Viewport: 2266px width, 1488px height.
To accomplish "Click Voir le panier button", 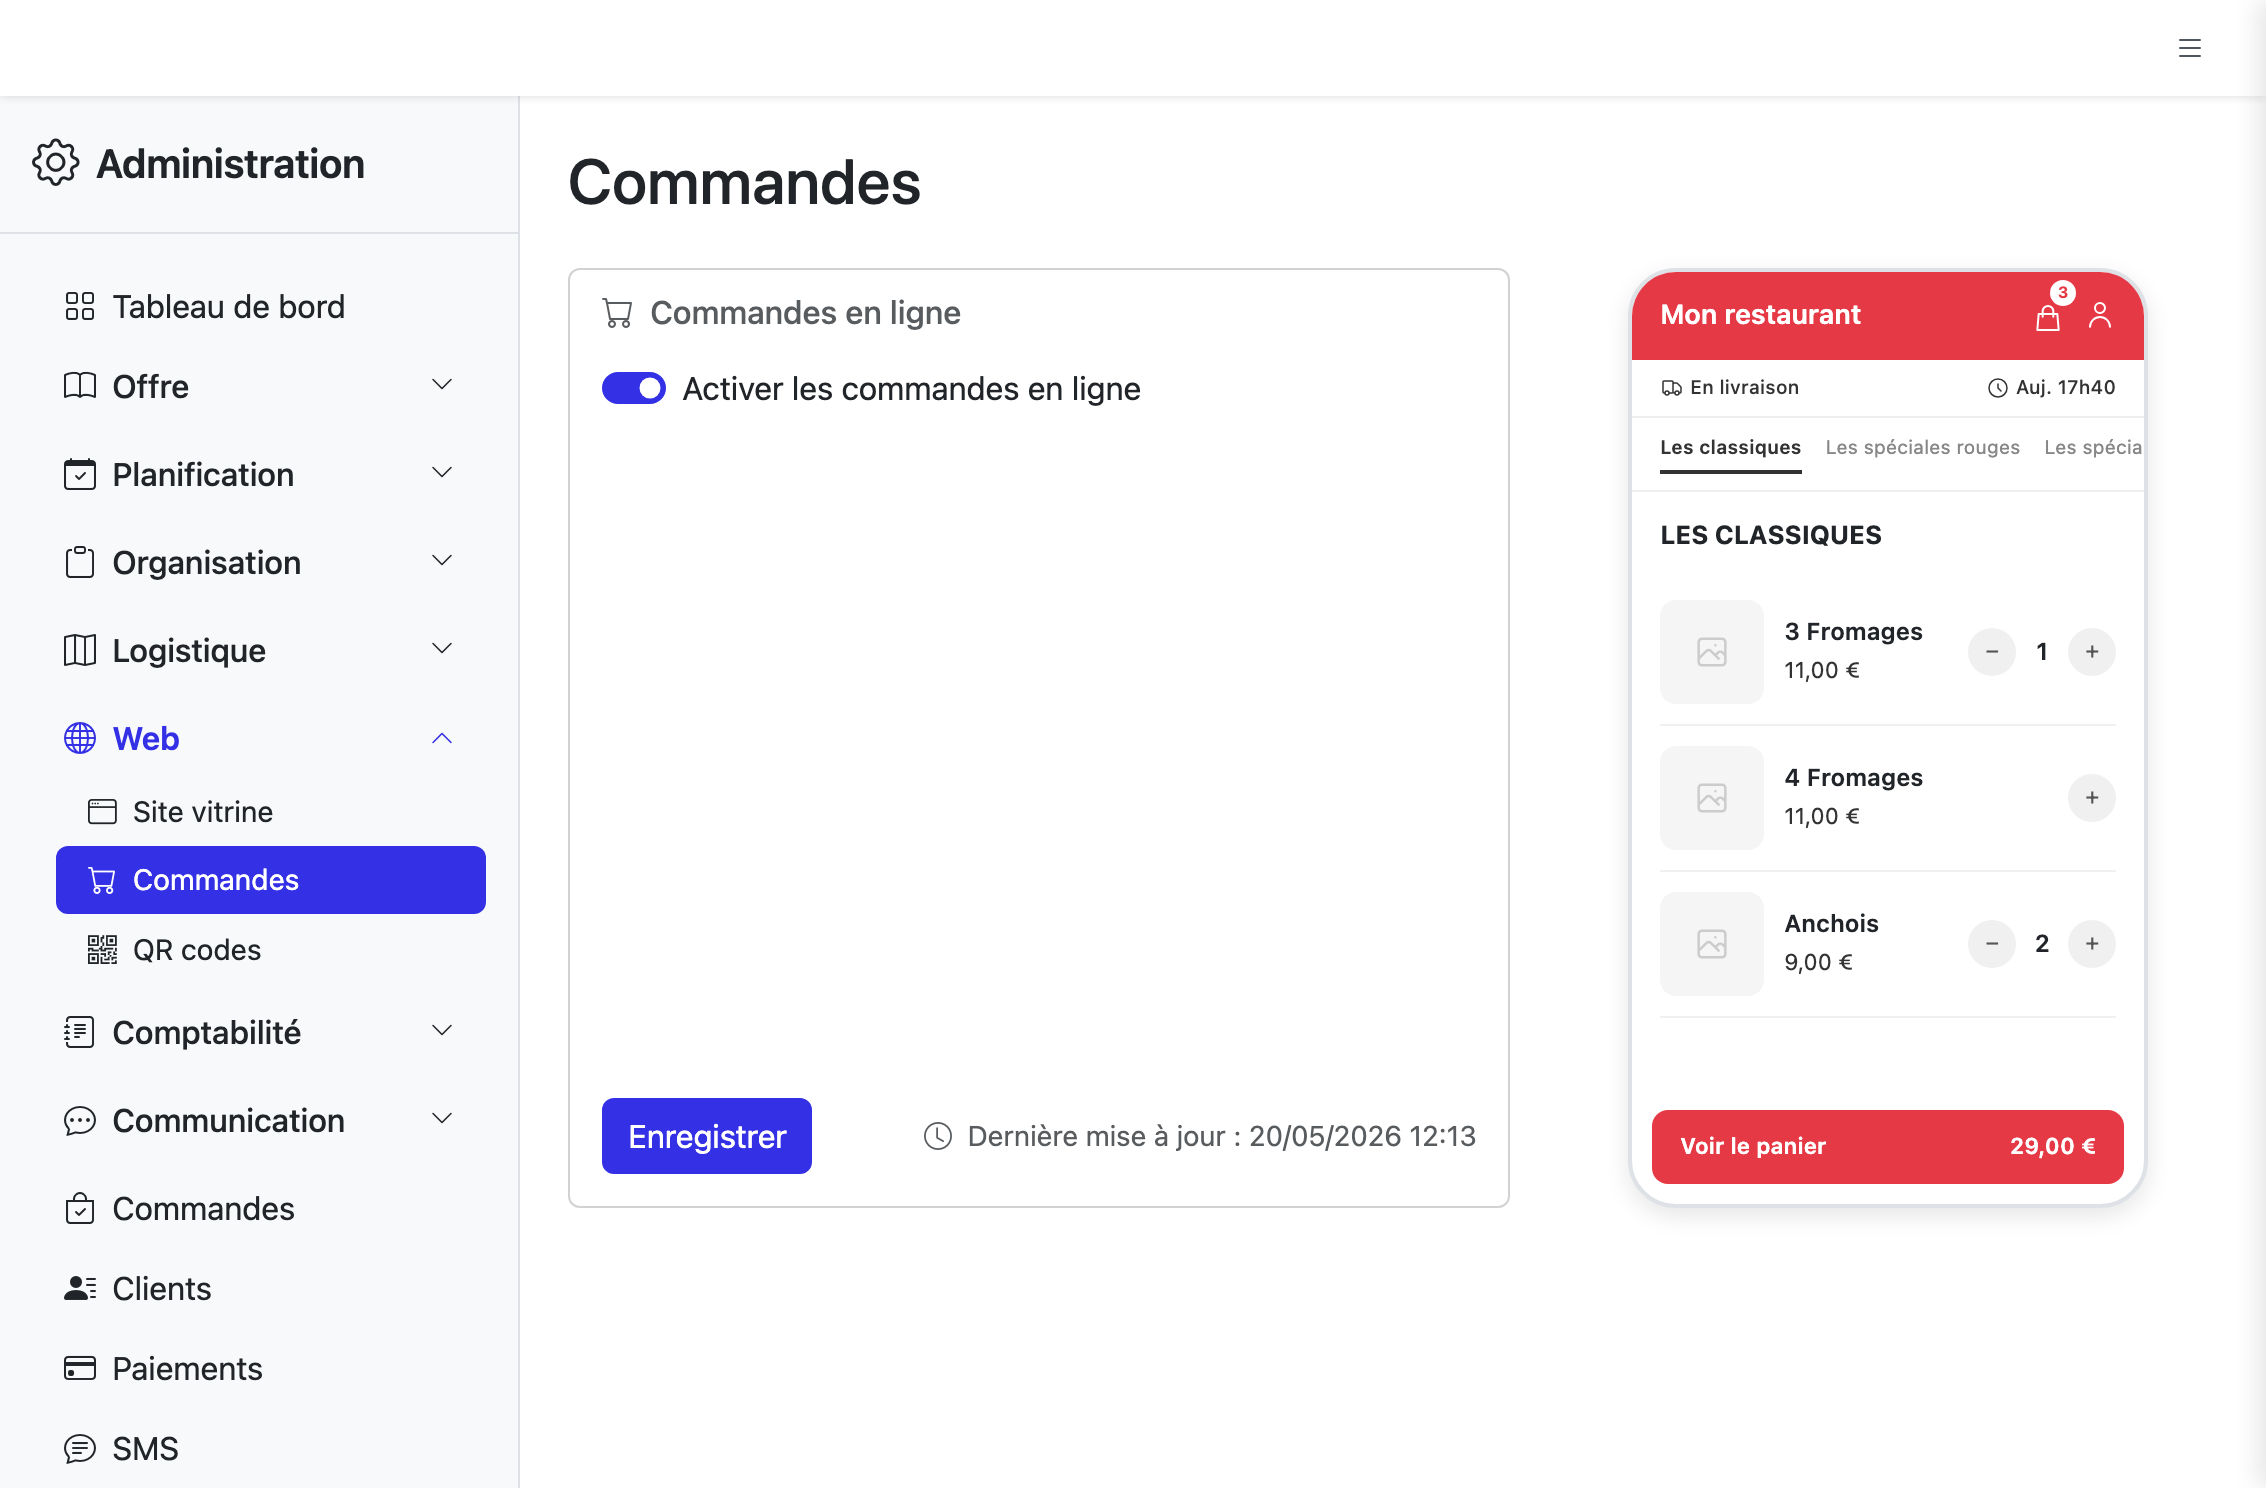I will click(1887, 1146).
